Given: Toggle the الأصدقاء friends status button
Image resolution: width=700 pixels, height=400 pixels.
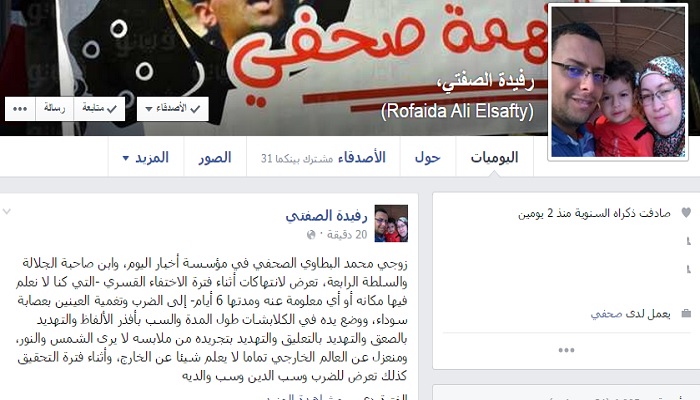Looking at the screenshot, I should click(x=173, y=109).
